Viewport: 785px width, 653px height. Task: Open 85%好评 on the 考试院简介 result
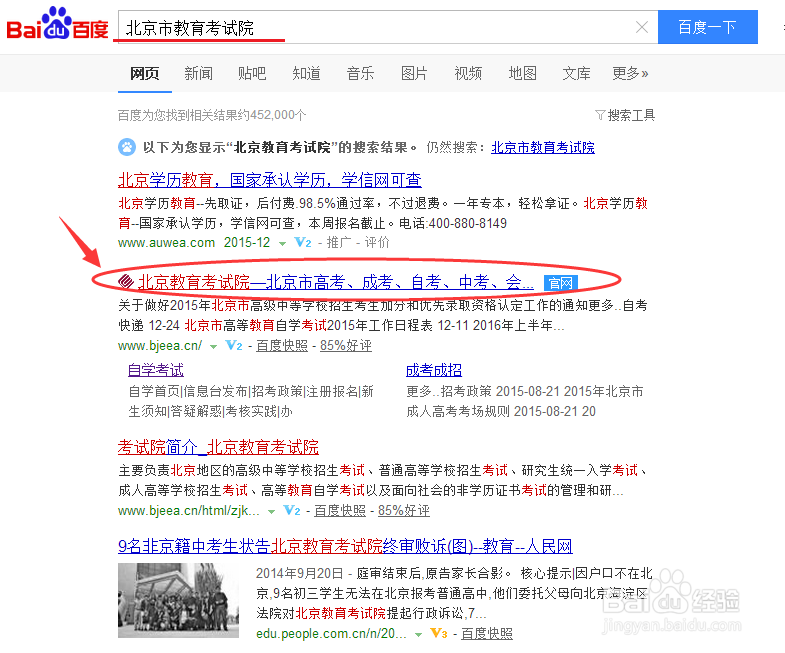pos(404,511)
